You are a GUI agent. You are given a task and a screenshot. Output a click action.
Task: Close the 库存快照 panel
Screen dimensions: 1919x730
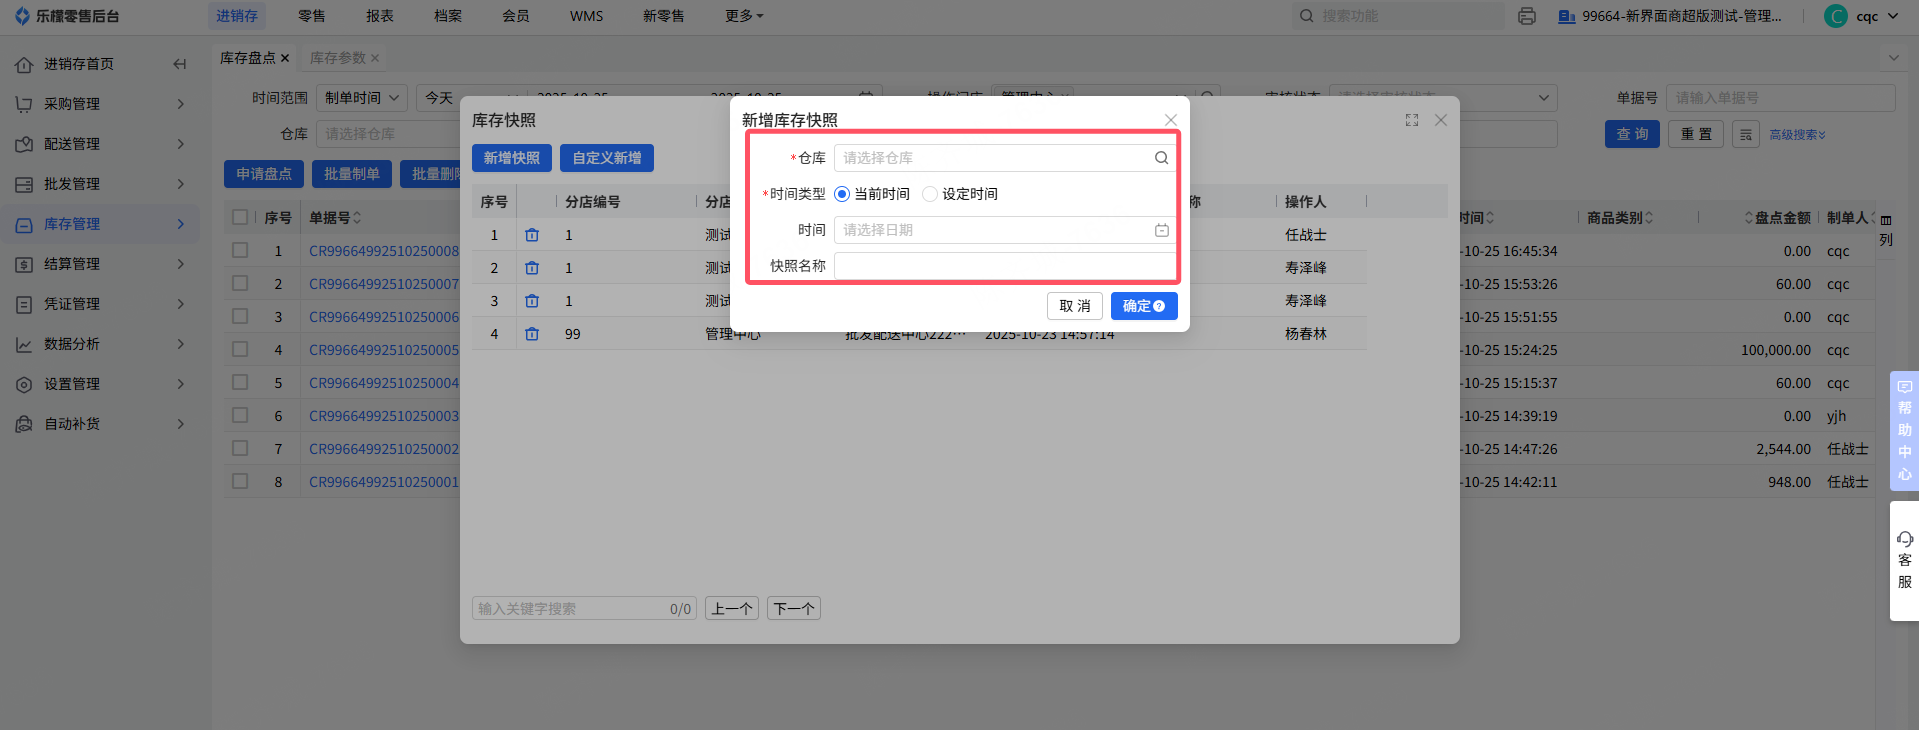pyautogui.click(x=1441, y=120)
